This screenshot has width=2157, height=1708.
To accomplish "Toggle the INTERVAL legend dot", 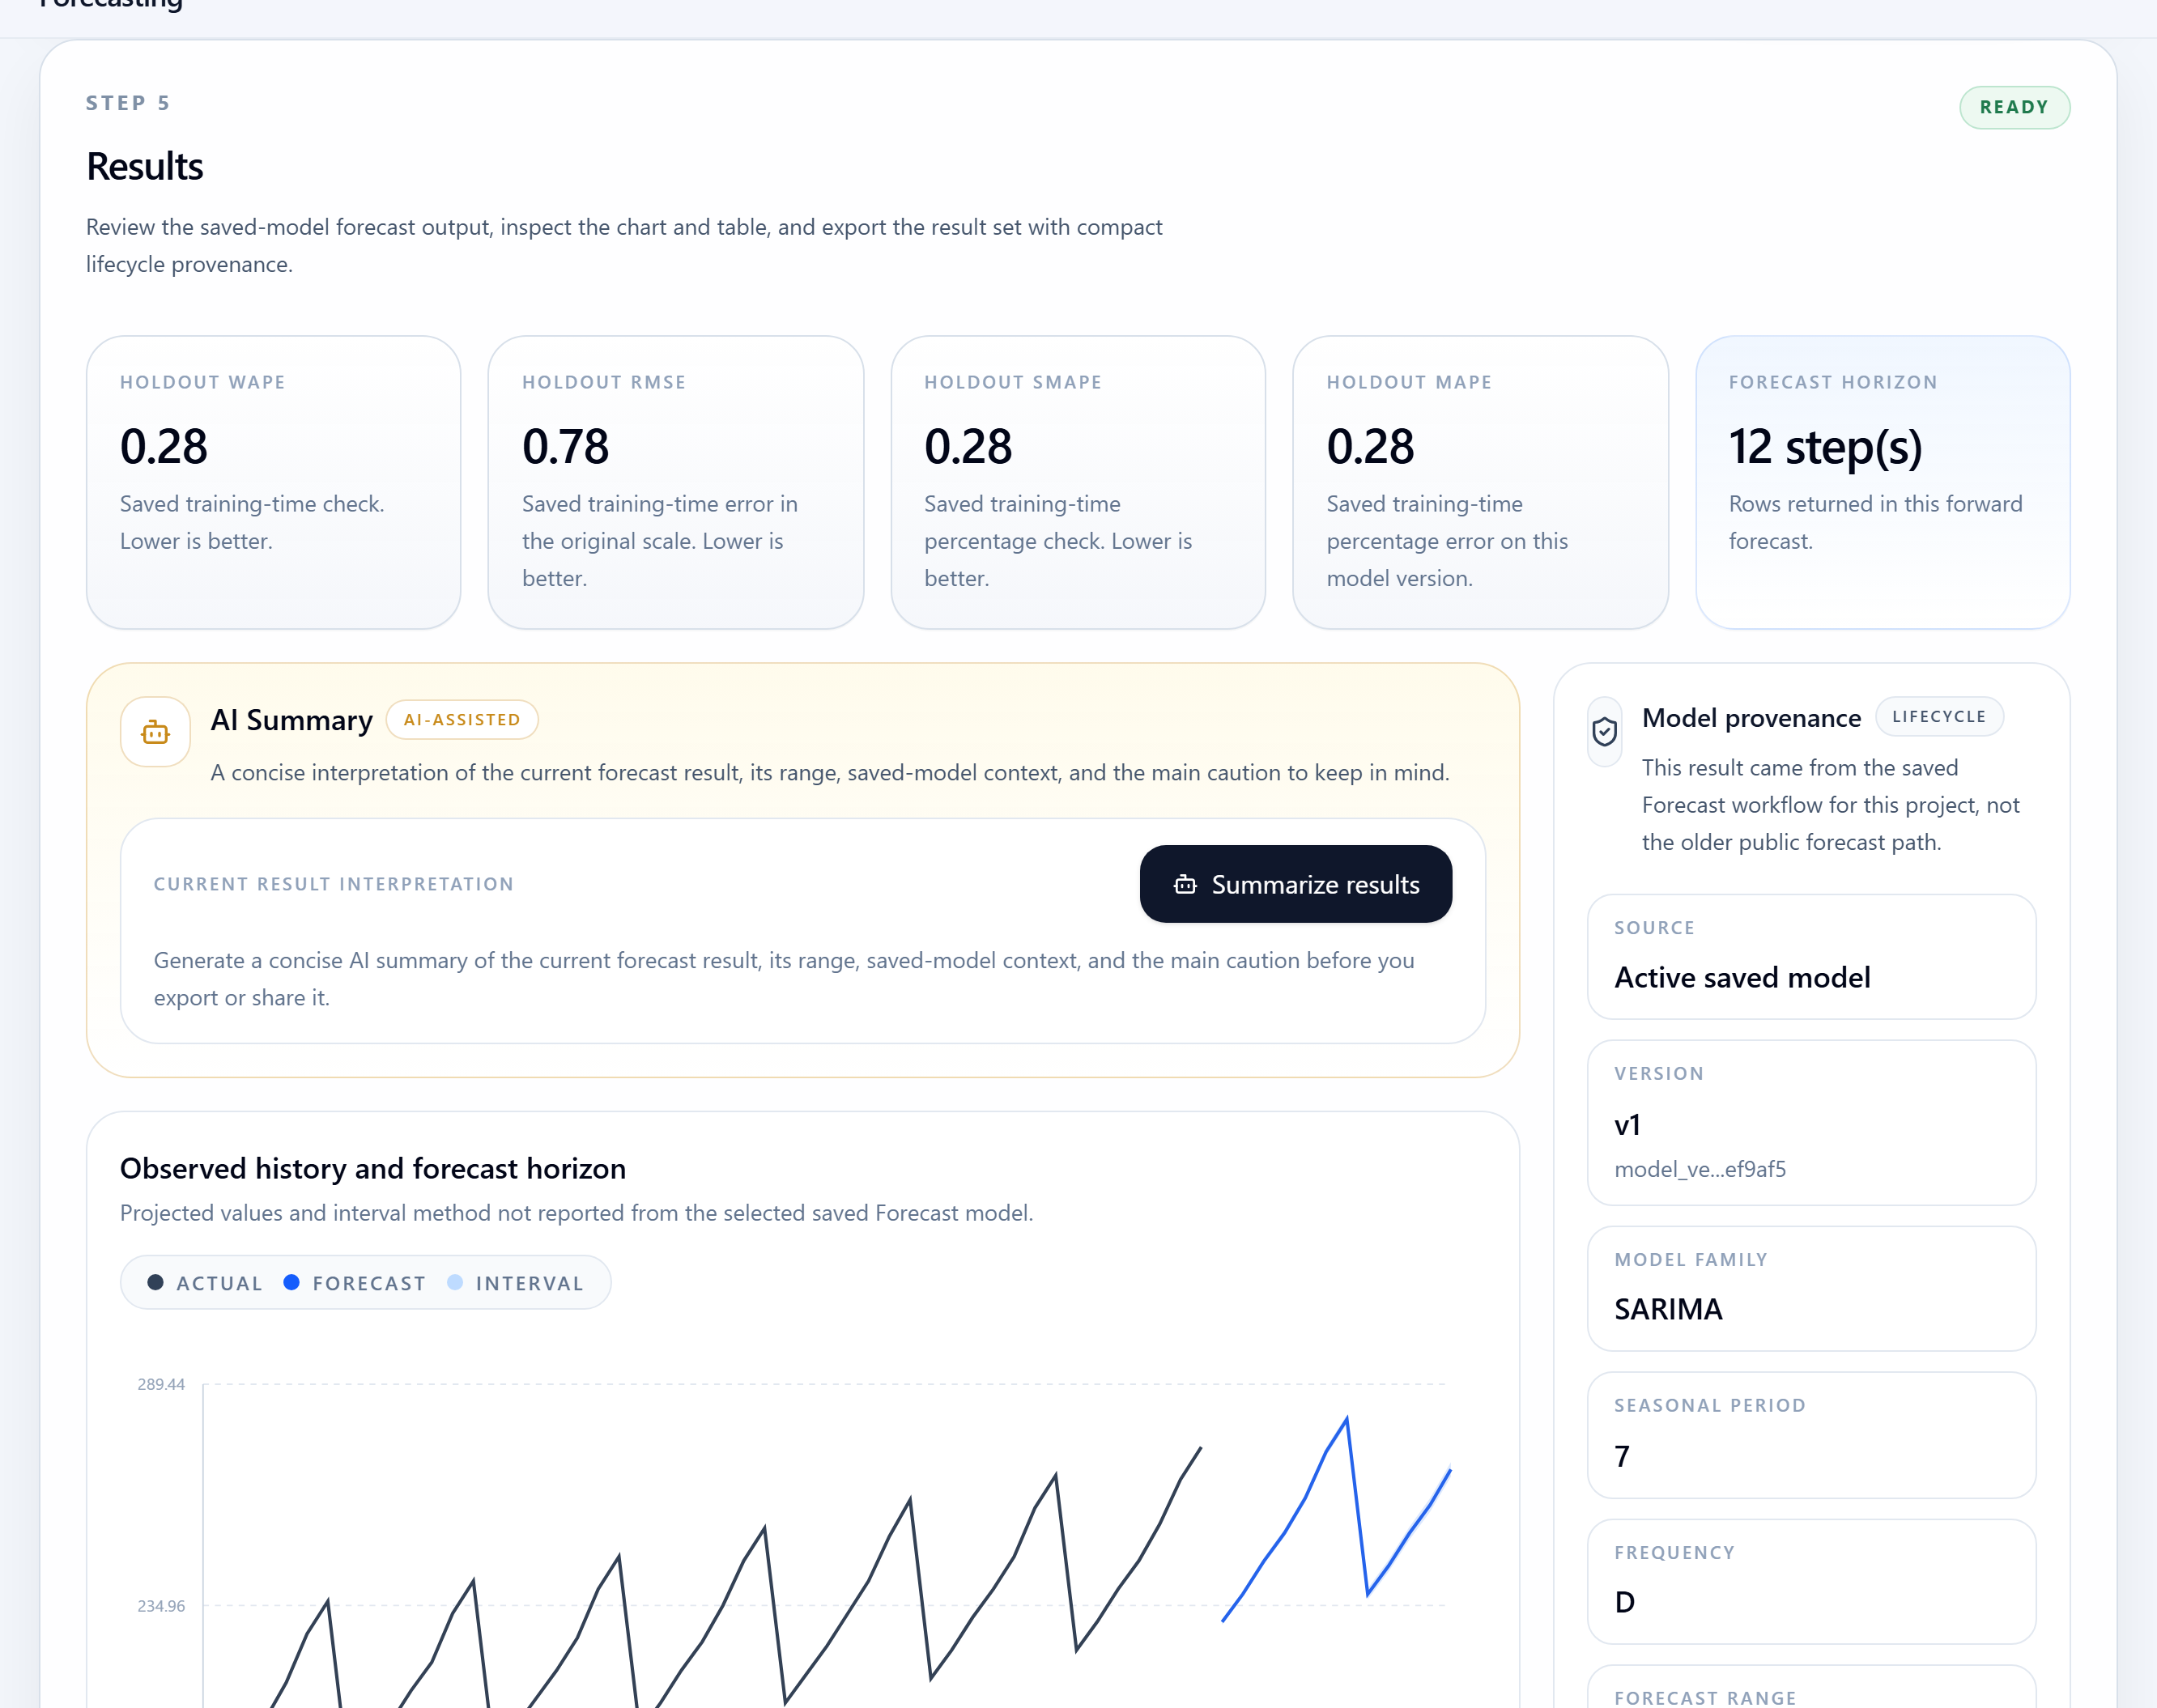I will (x=455, y=1282).
